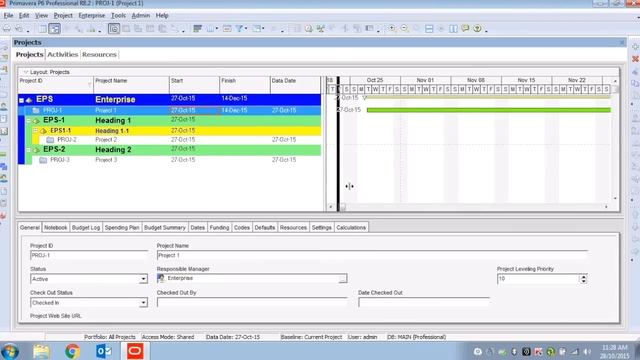640x360 pixels.
Task: Switch to the Activities tab
Action: (62, 54)
